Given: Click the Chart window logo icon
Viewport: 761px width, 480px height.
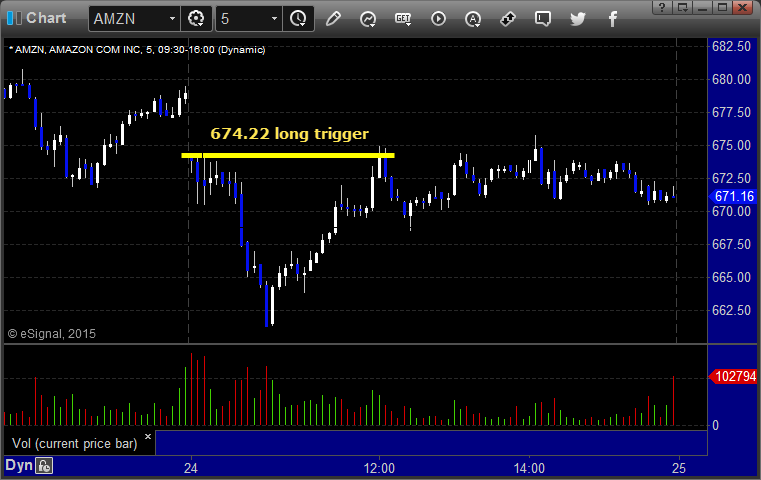Looking at the screenshot, I should pyautogui.click(x=14, y=18).
